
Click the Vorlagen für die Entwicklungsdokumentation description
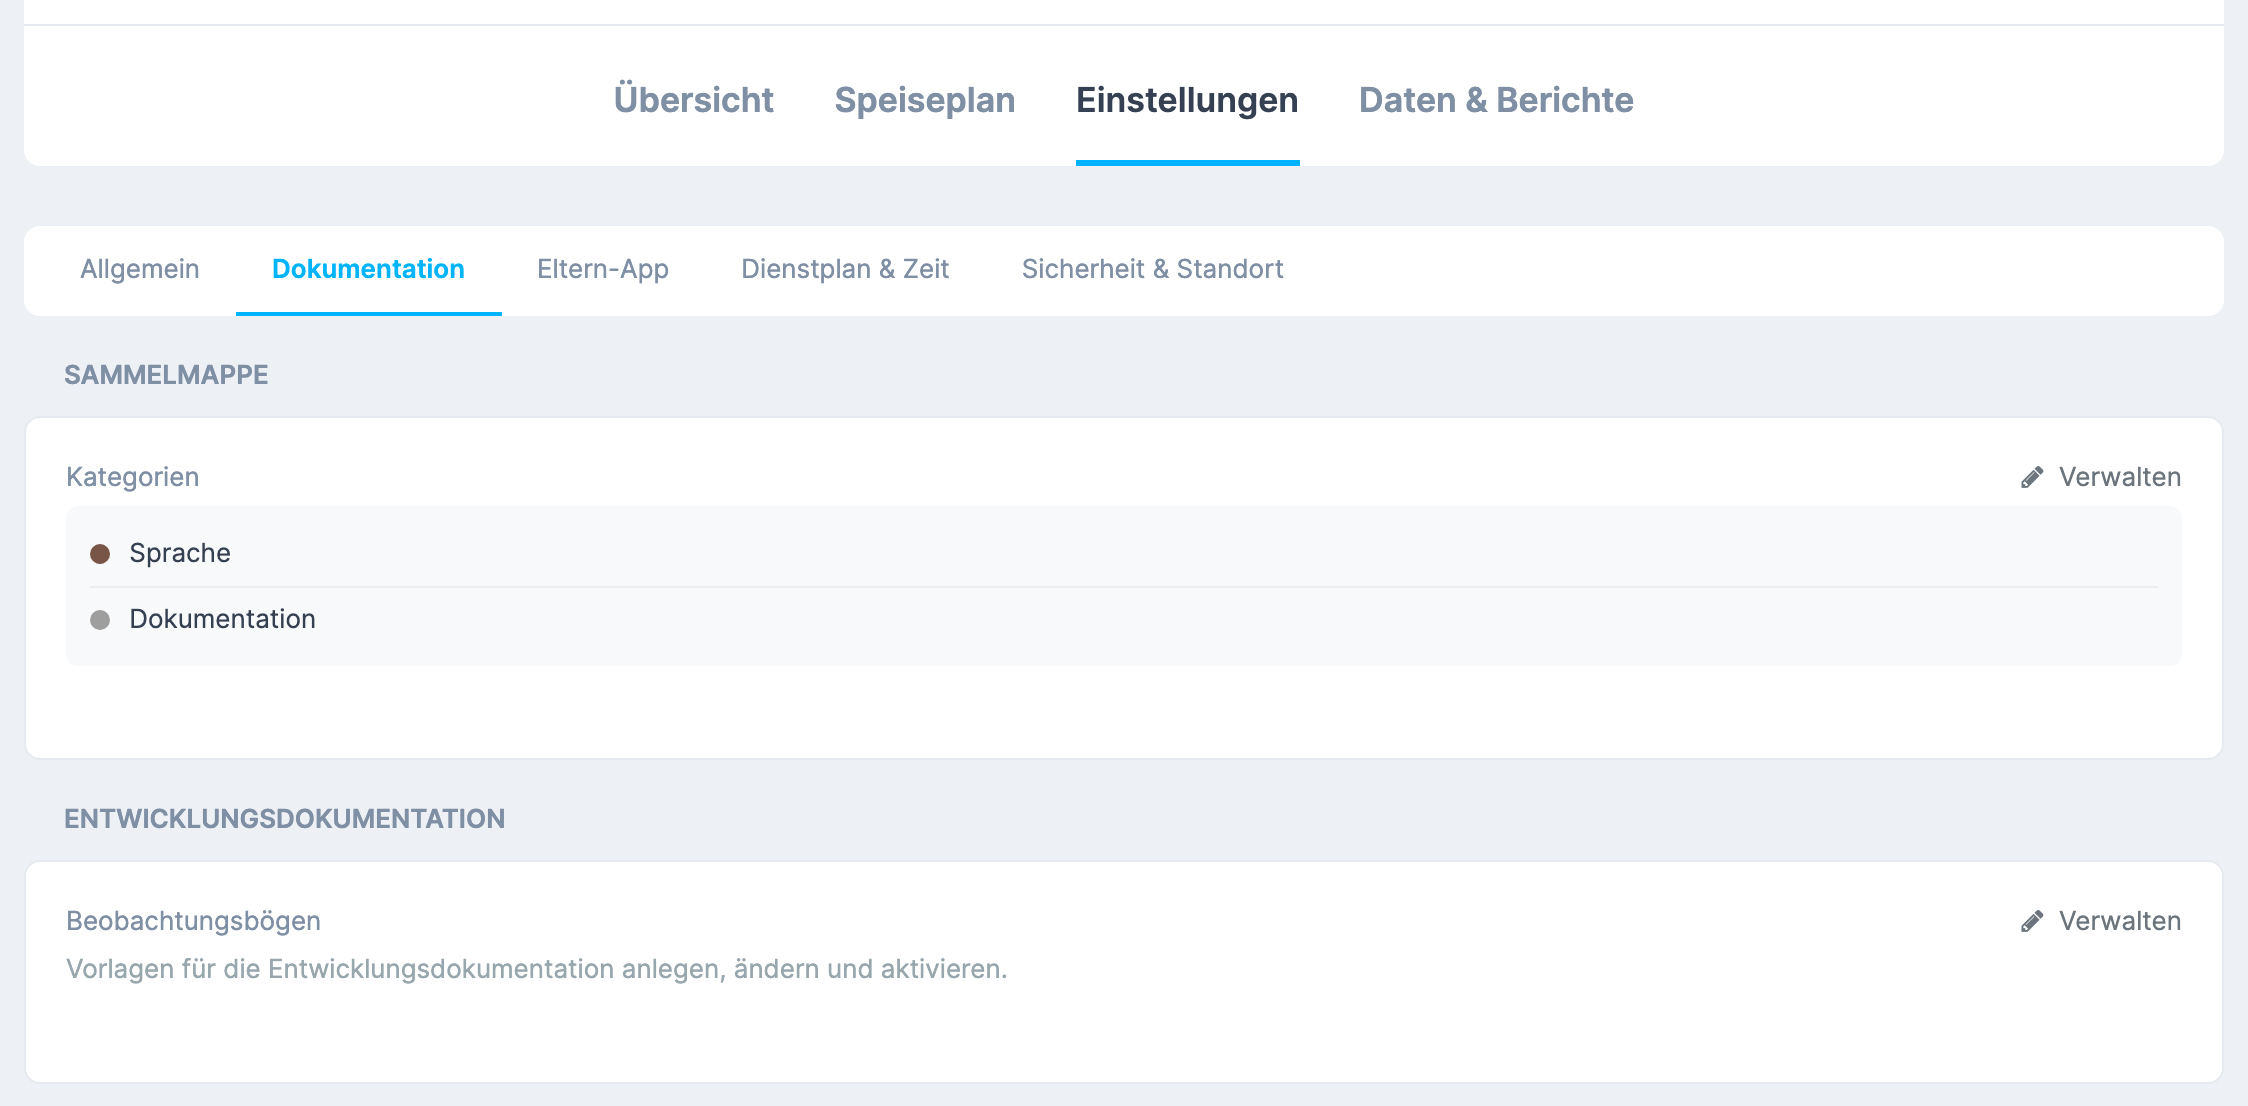pyautogui.click(x=537, y=969)
